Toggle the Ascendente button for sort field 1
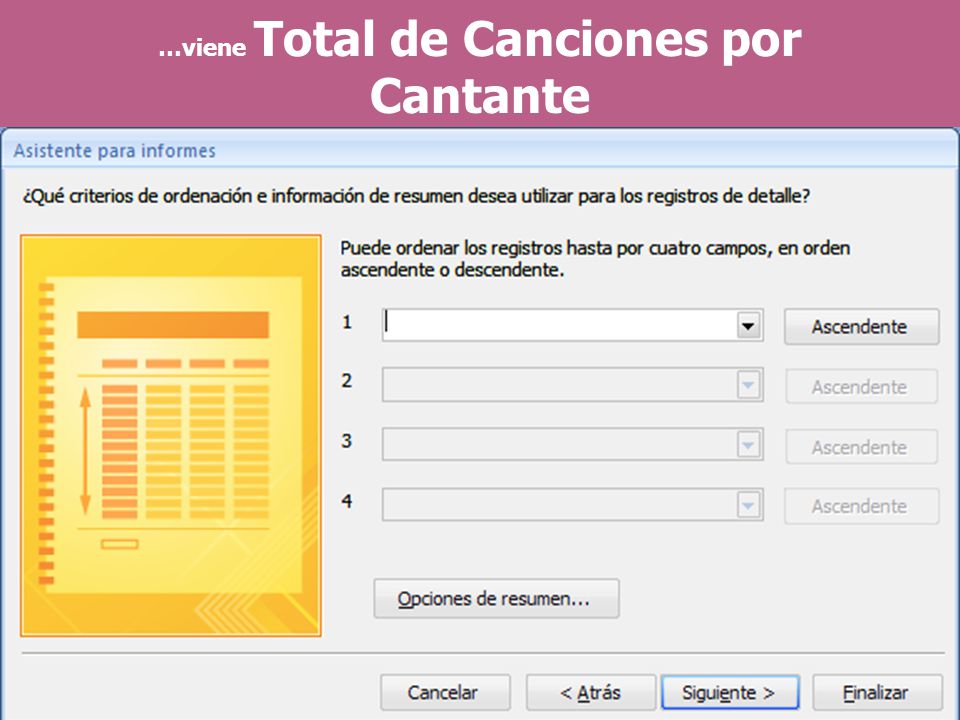 point(861,327)
